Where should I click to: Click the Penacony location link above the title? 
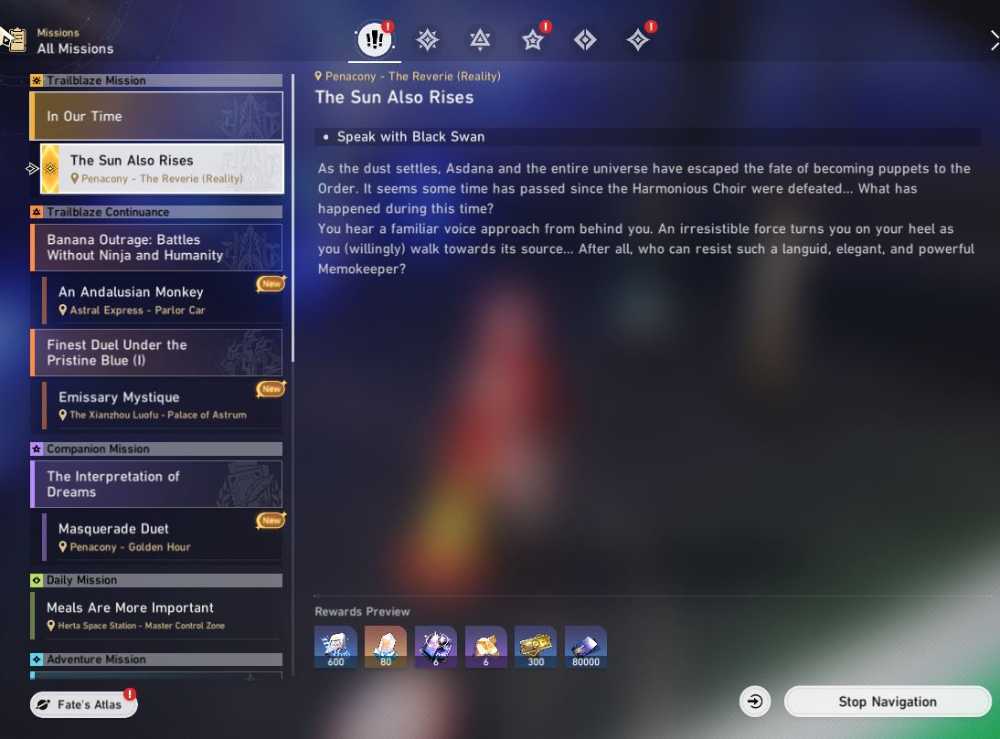pos(408,77)
